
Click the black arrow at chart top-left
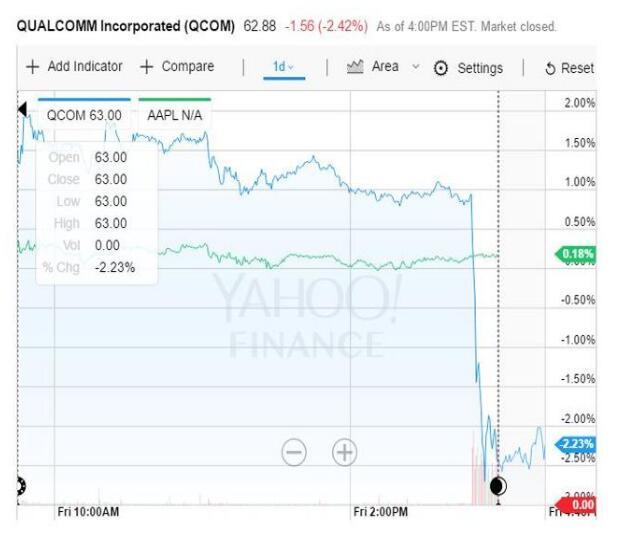[22, 108]
